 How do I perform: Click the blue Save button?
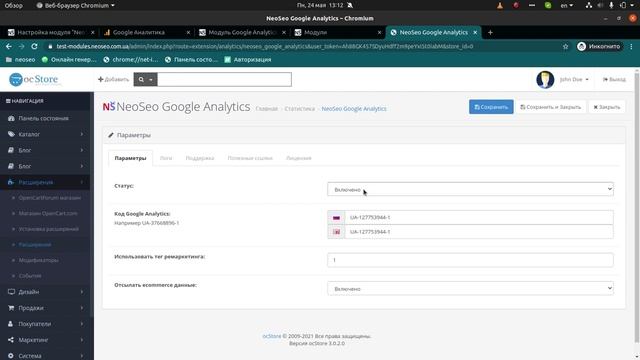[491, 107]
